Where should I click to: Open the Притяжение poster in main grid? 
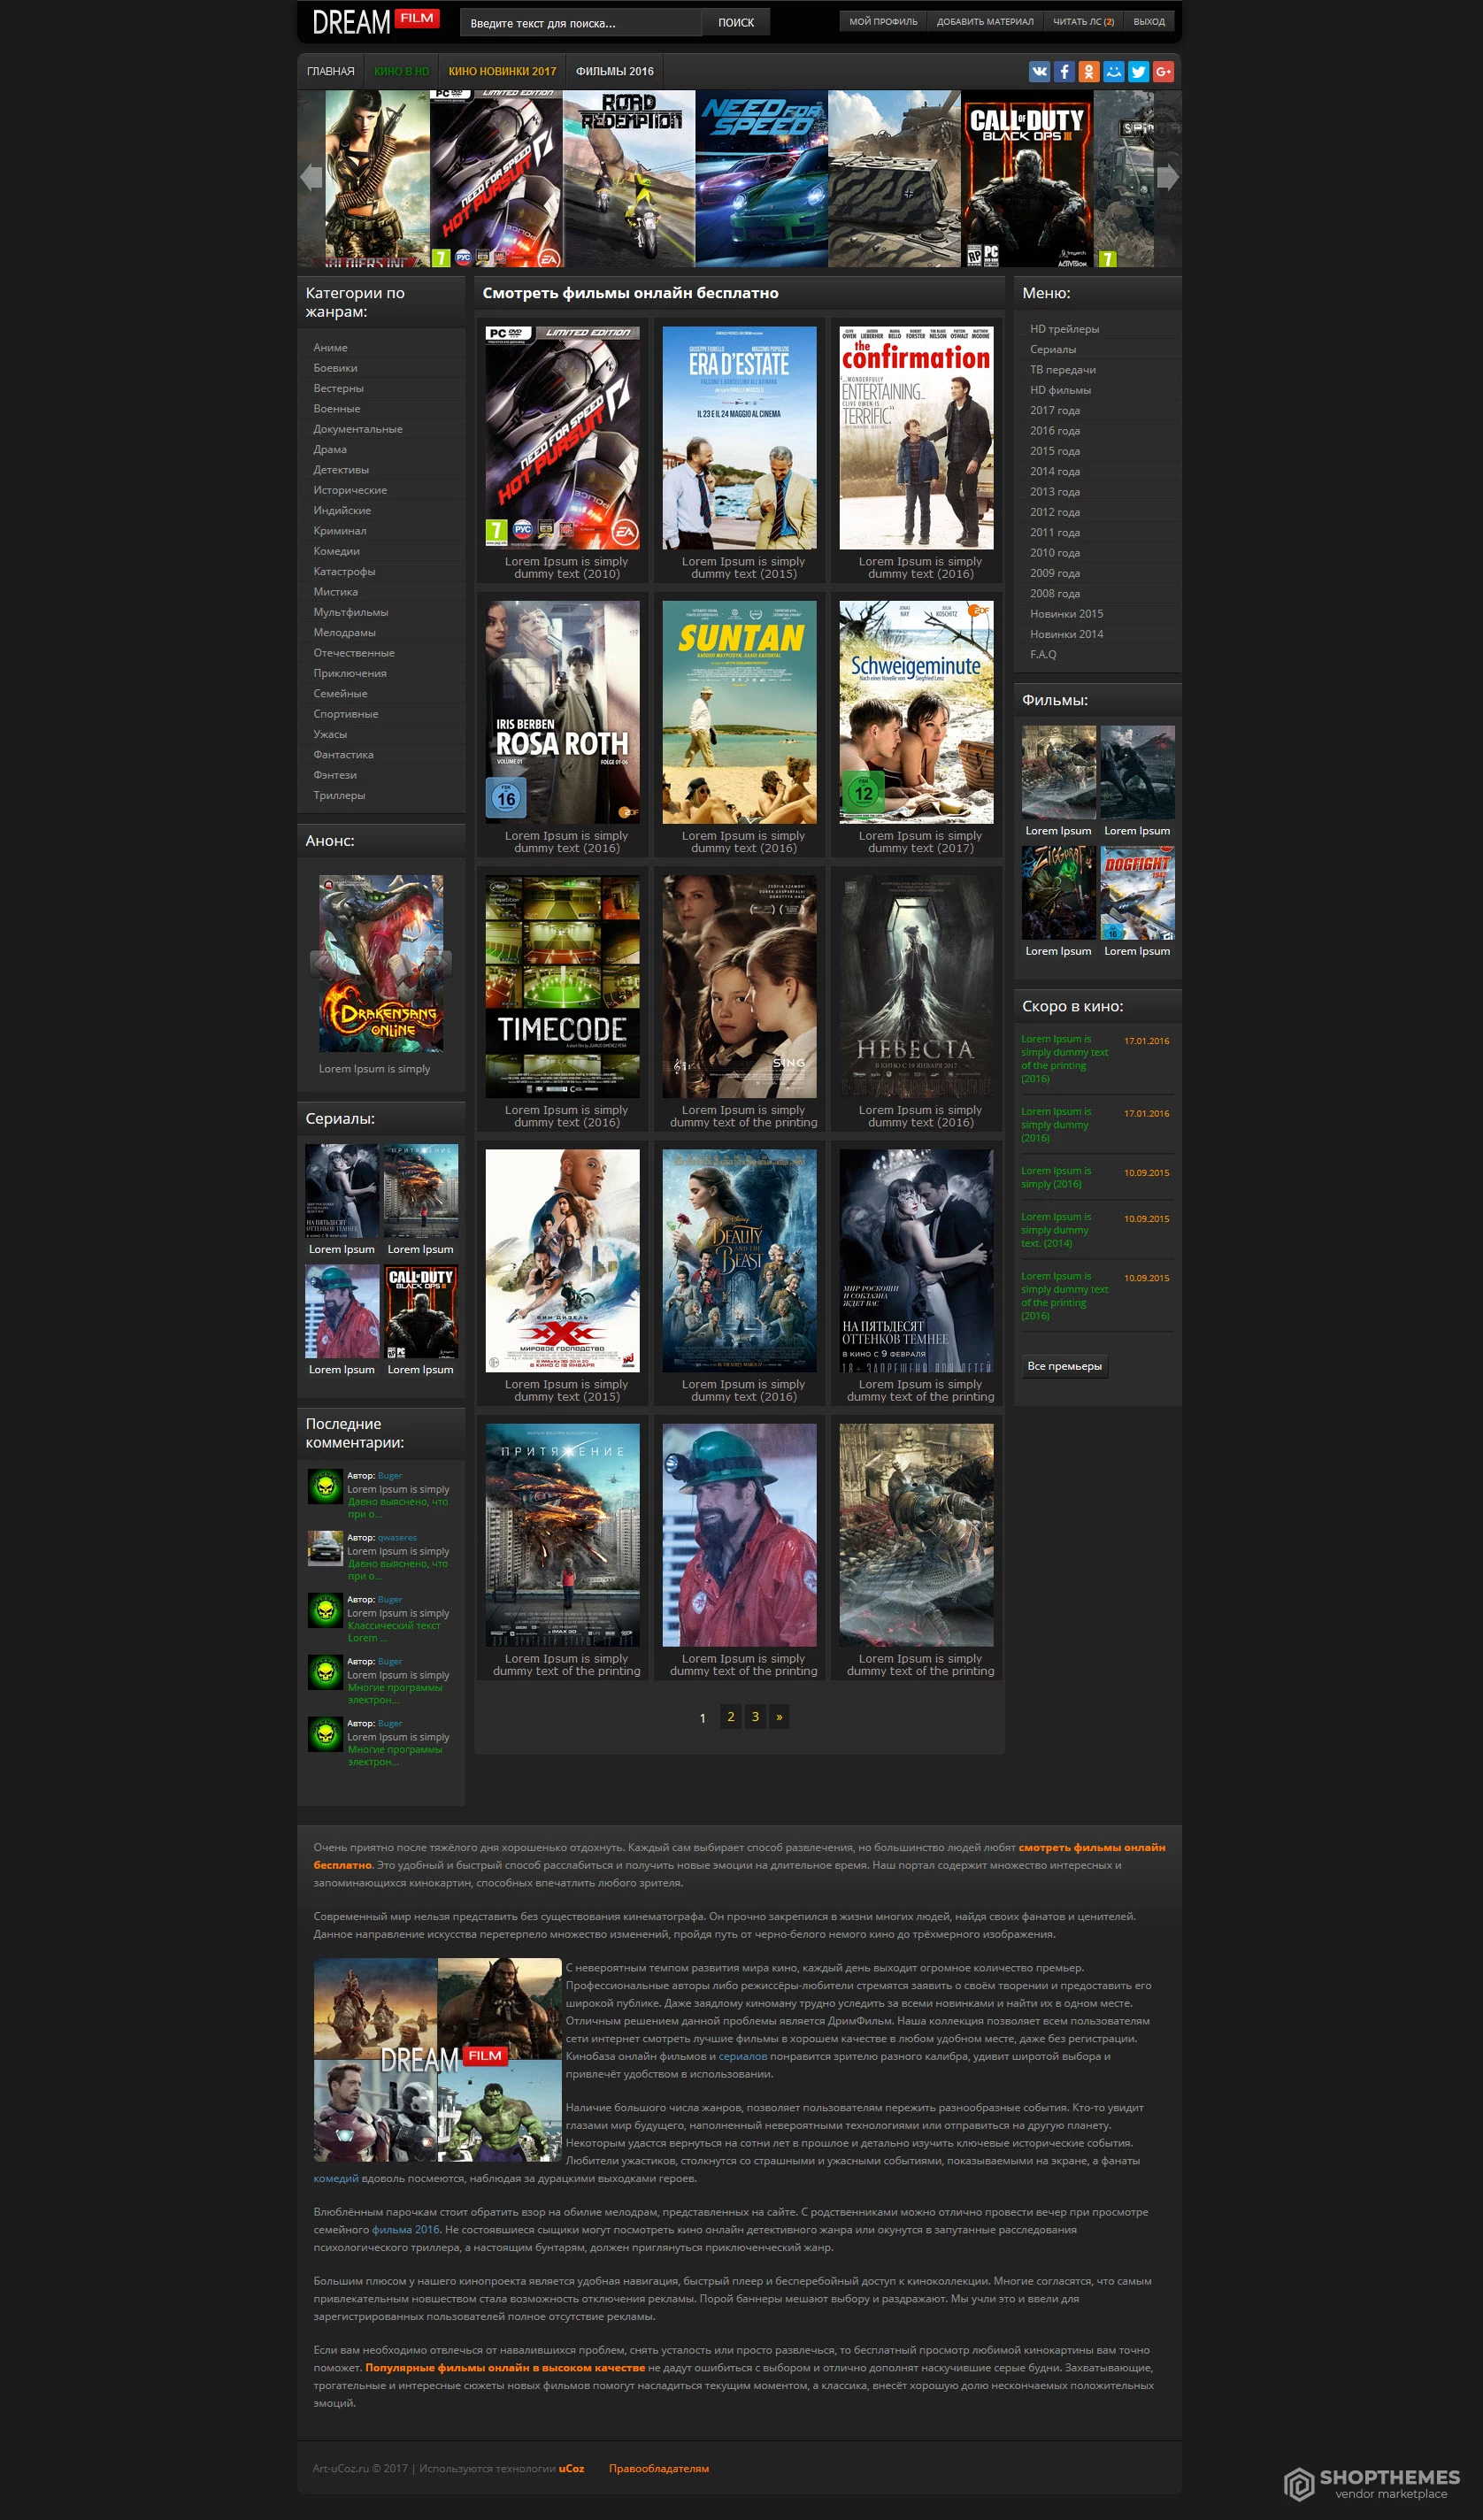[562, 1536]
